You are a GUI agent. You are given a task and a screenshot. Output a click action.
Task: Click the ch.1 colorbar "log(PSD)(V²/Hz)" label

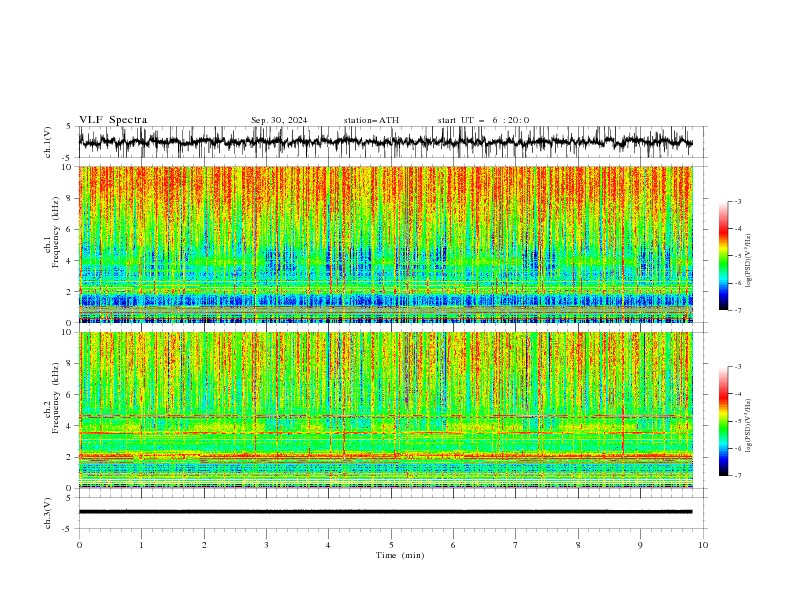pyautogui.click(x=748, y=261)
